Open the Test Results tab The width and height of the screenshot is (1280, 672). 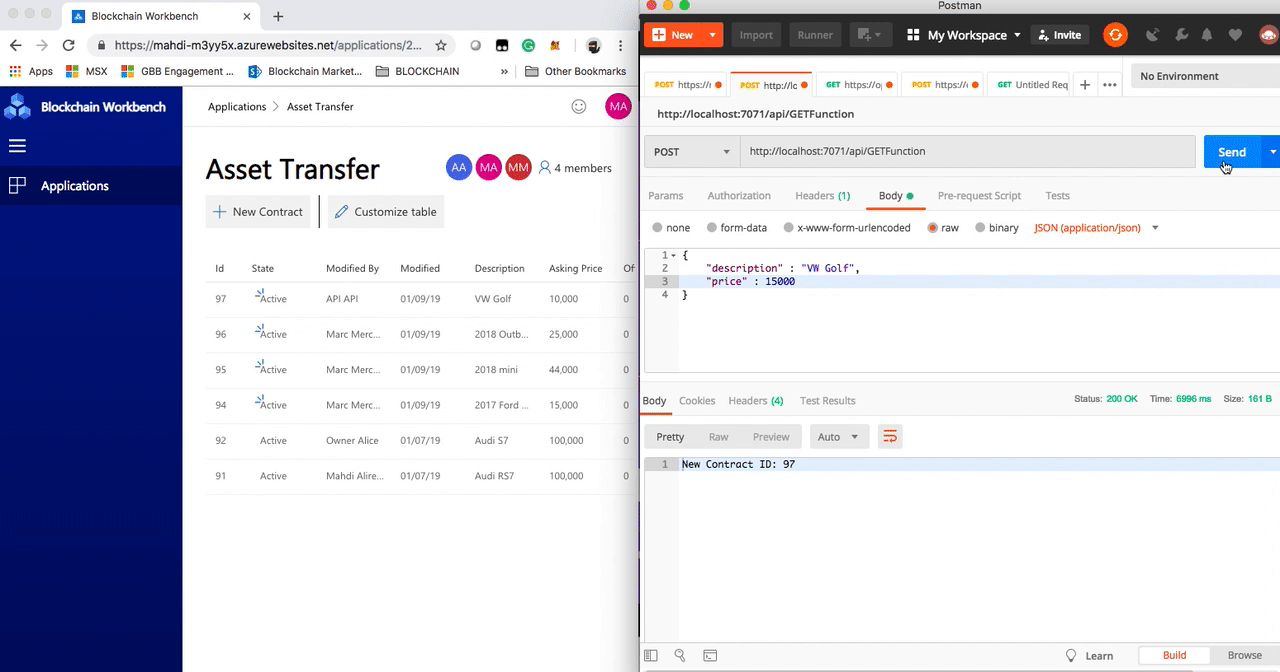click(828, 401)
